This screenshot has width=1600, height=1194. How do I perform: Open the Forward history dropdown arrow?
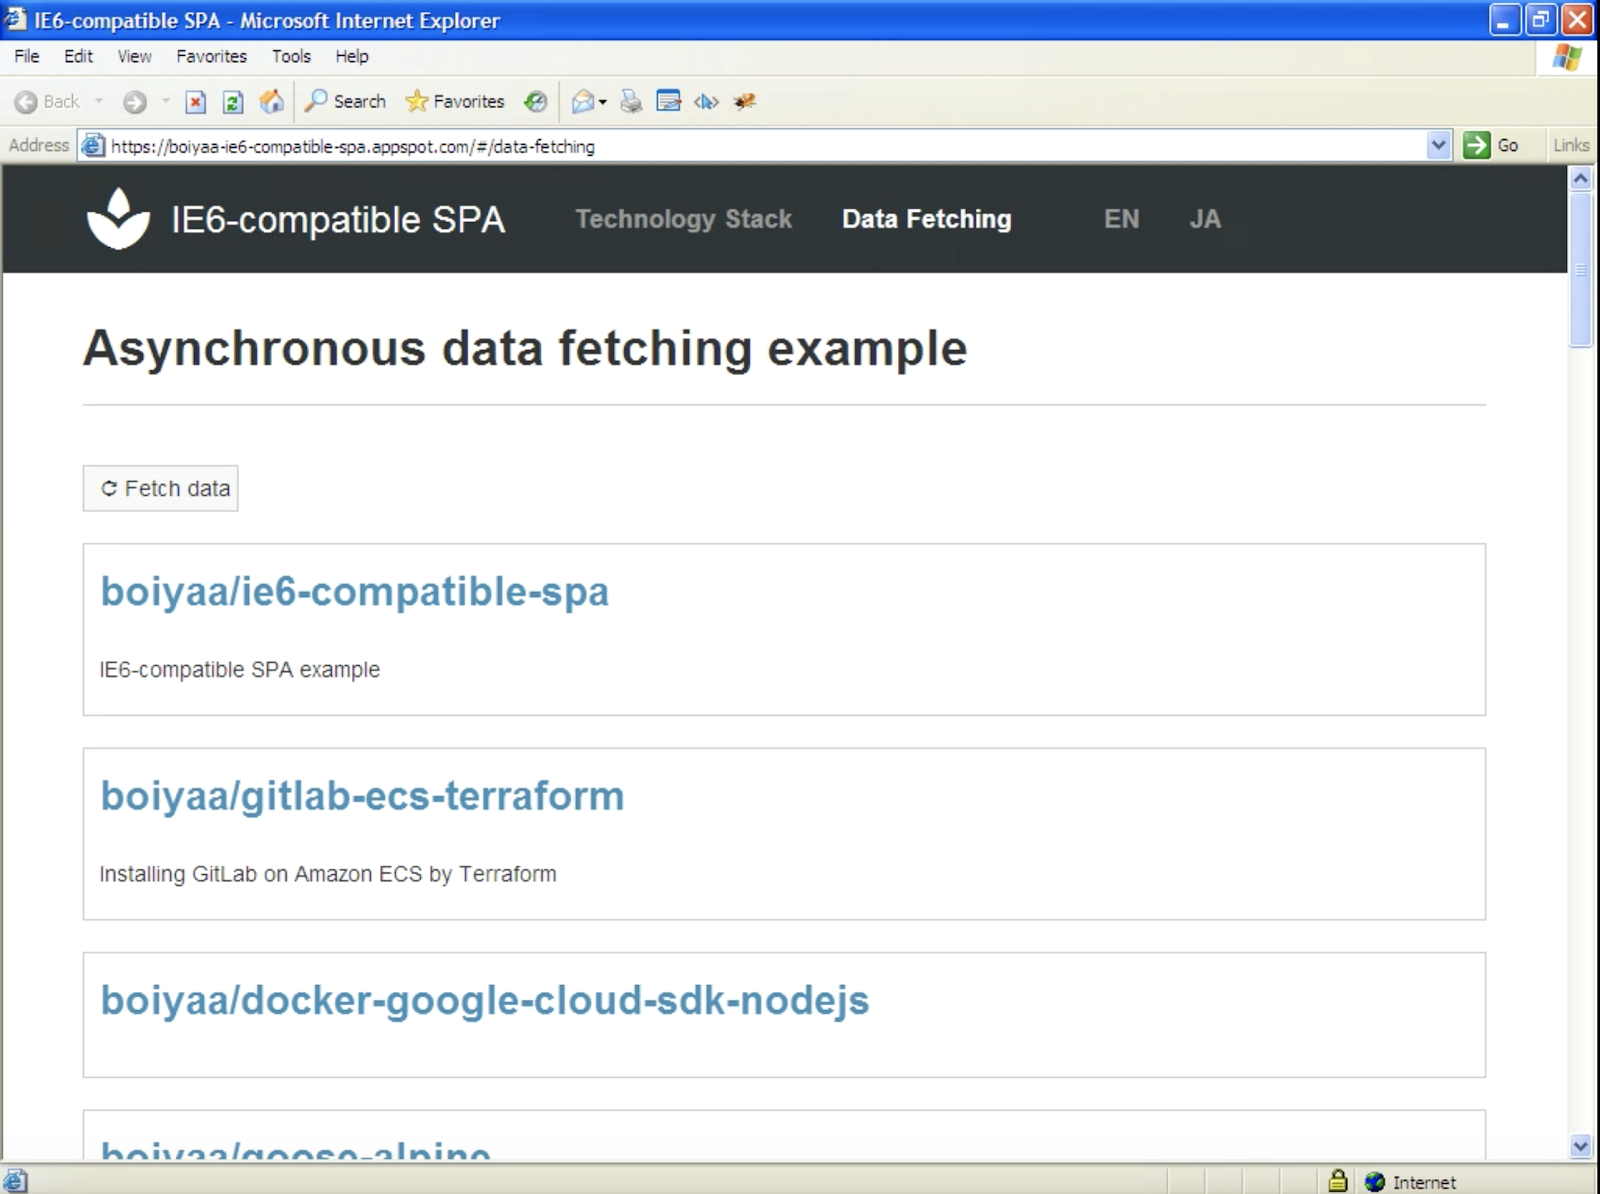click(x=165, y=101)
